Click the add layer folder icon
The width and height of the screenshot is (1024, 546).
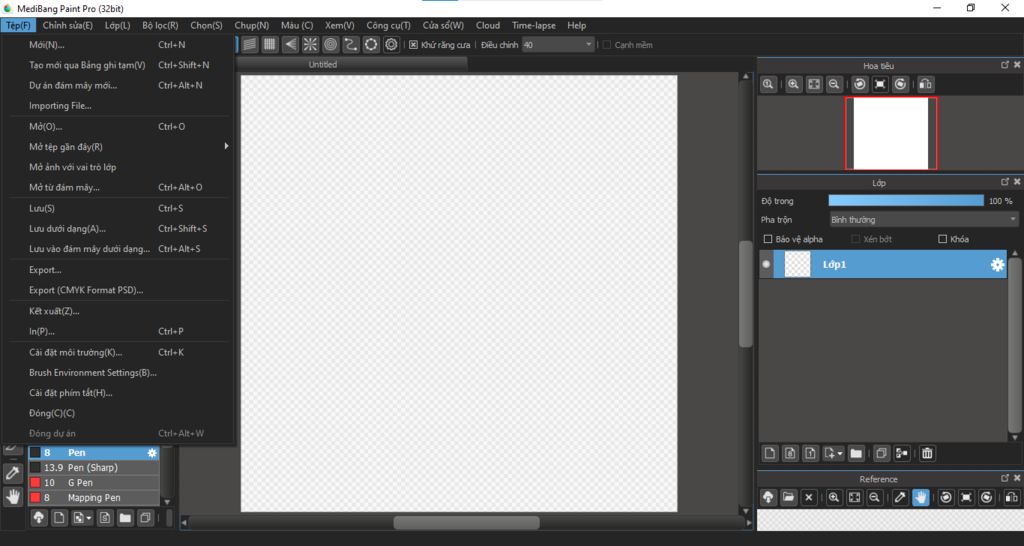pos(856,453)
